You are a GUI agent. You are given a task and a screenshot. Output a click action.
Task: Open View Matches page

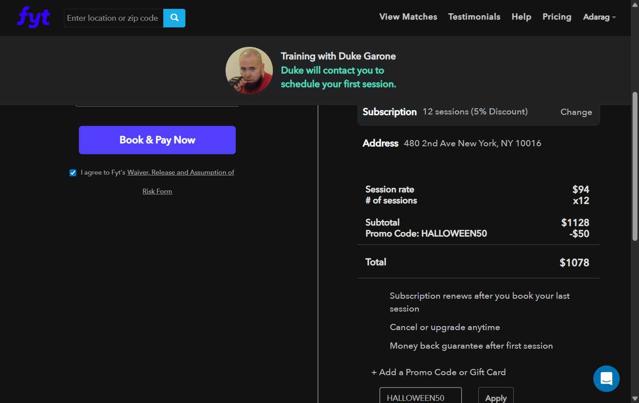(x=408, y=17)
